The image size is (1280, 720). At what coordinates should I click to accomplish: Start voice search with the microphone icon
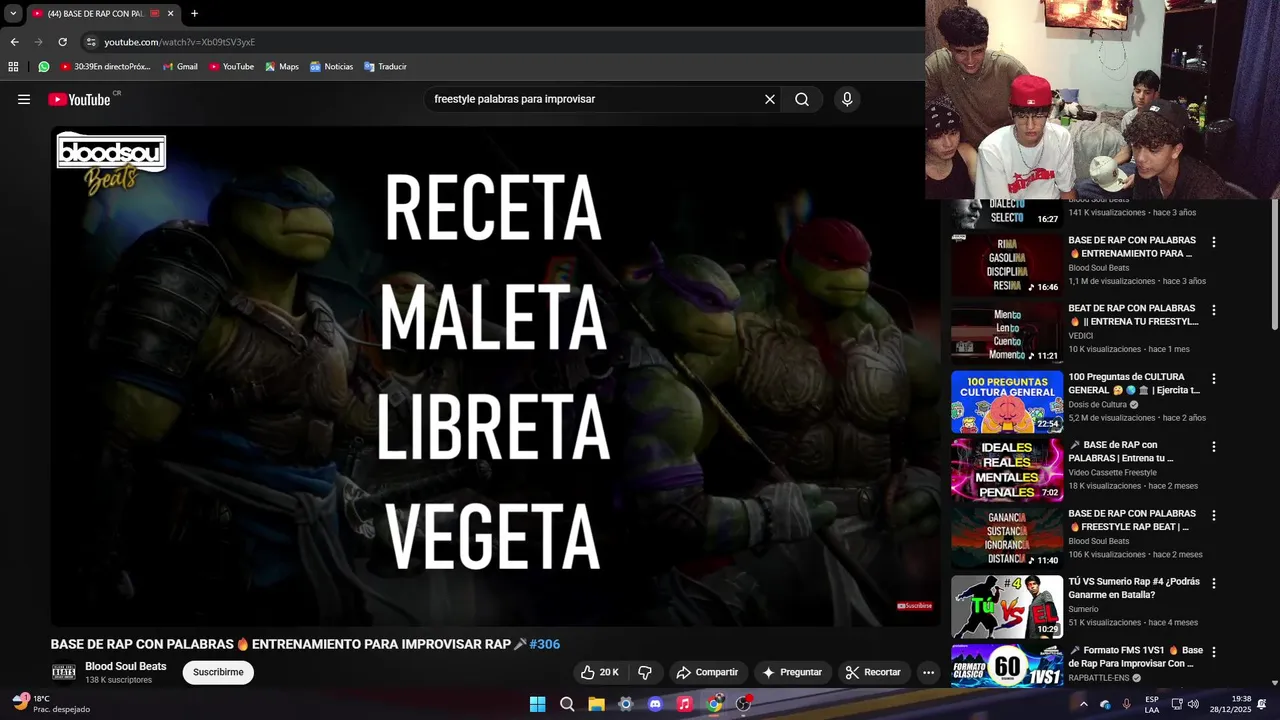847,99
